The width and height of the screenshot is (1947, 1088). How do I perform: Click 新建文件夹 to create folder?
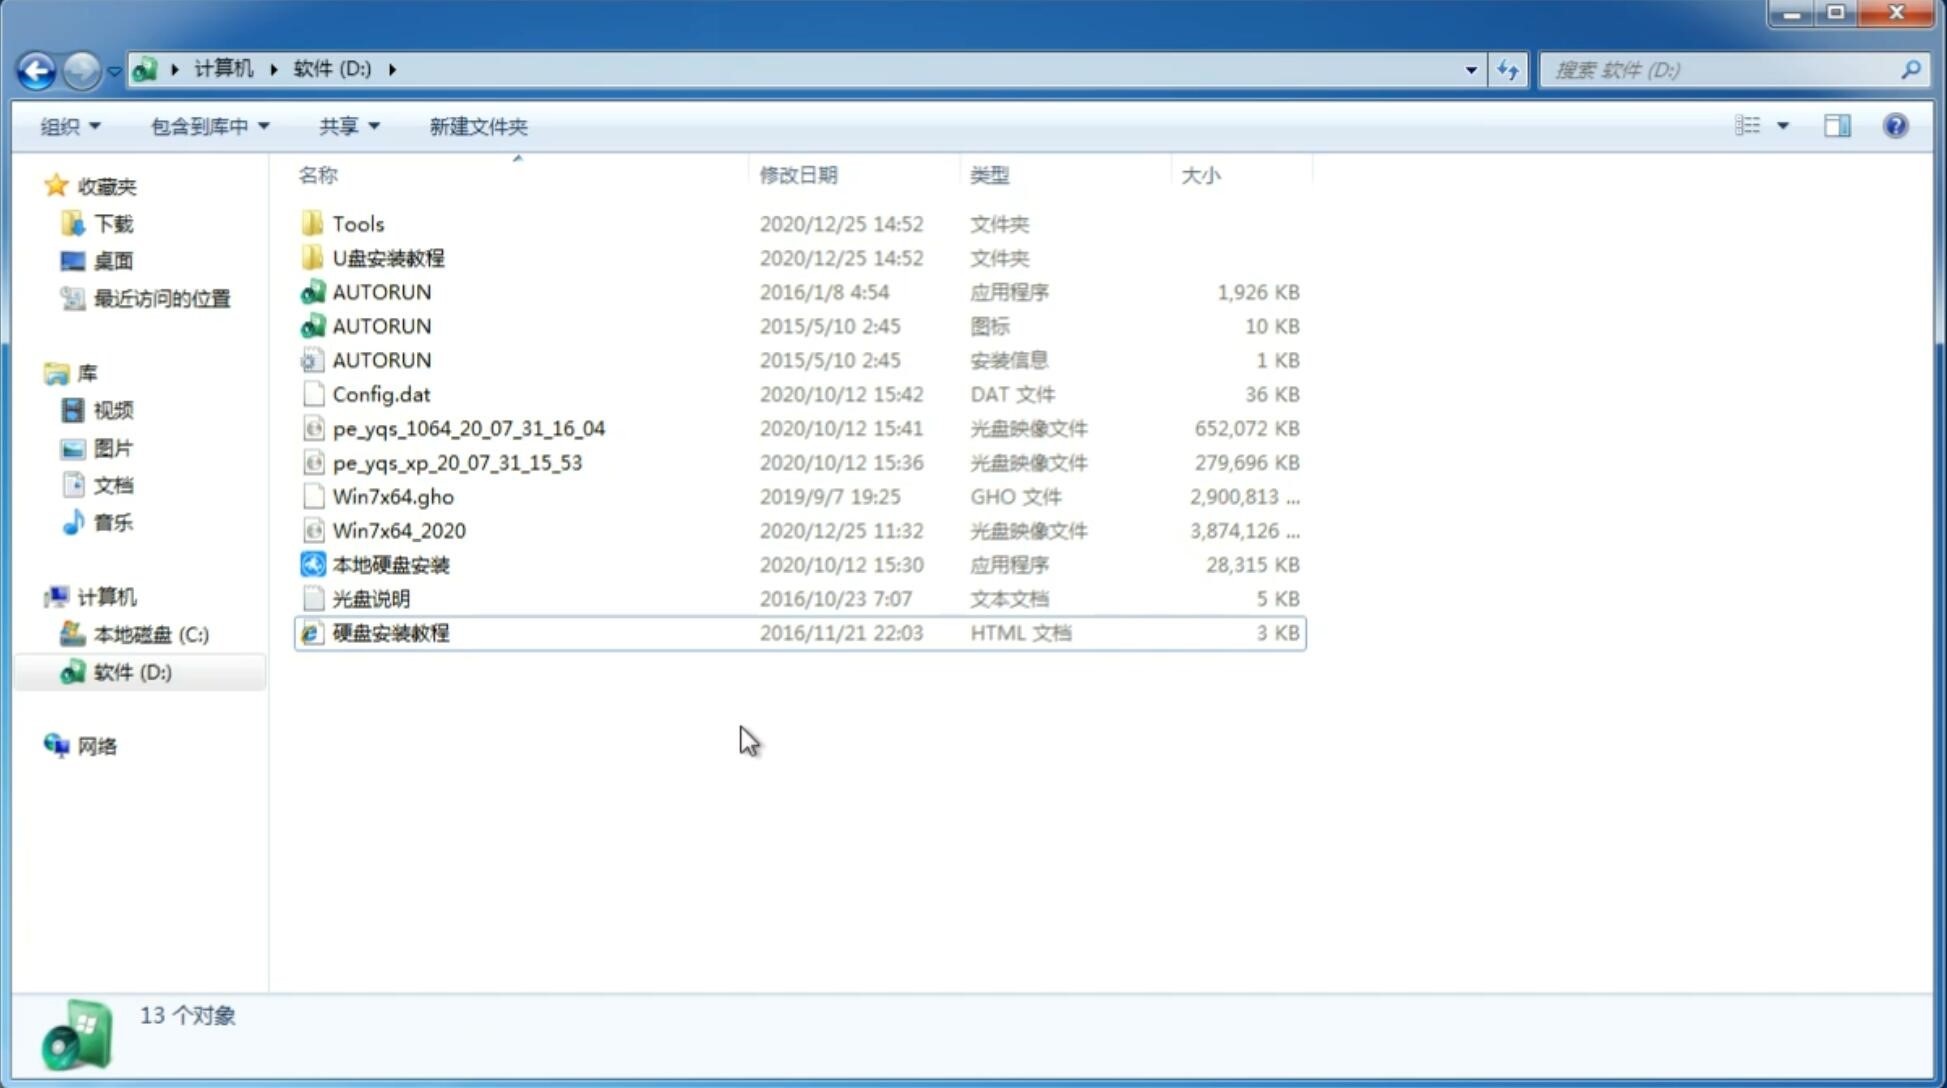477,124
